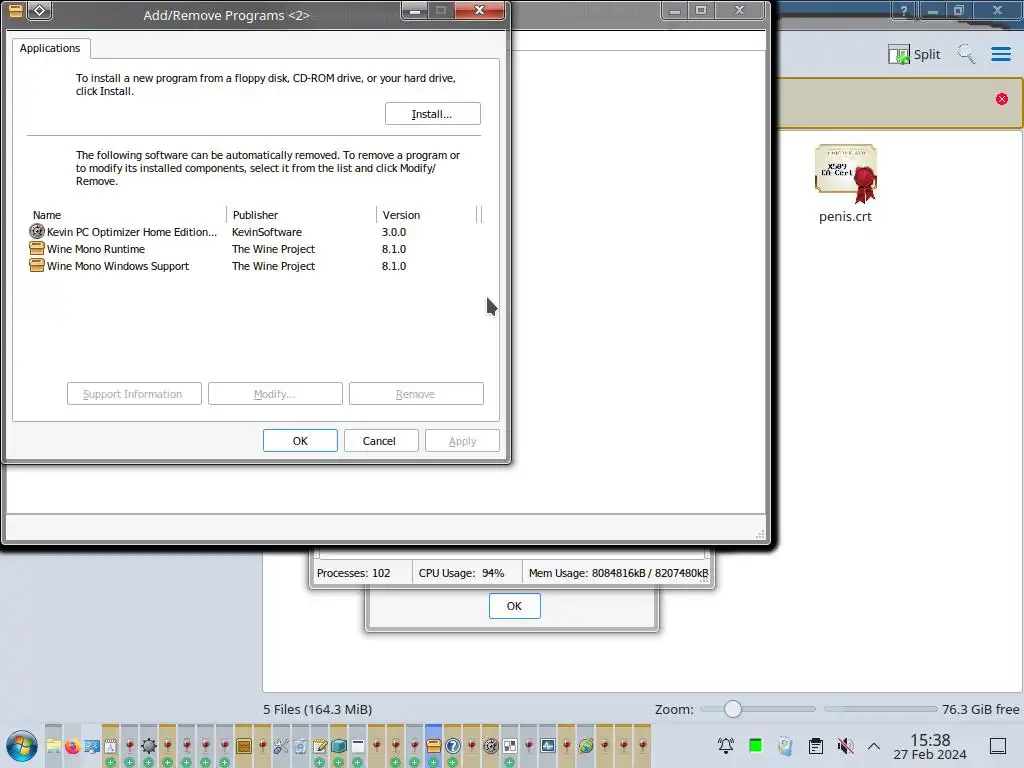Click the X509 certificate file thumbnail

click(x=846, y=173)
